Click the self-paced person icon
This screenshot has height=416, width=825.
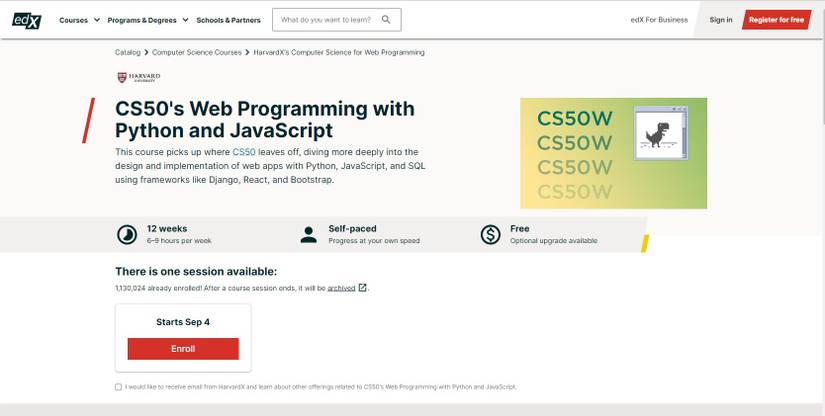308,234
